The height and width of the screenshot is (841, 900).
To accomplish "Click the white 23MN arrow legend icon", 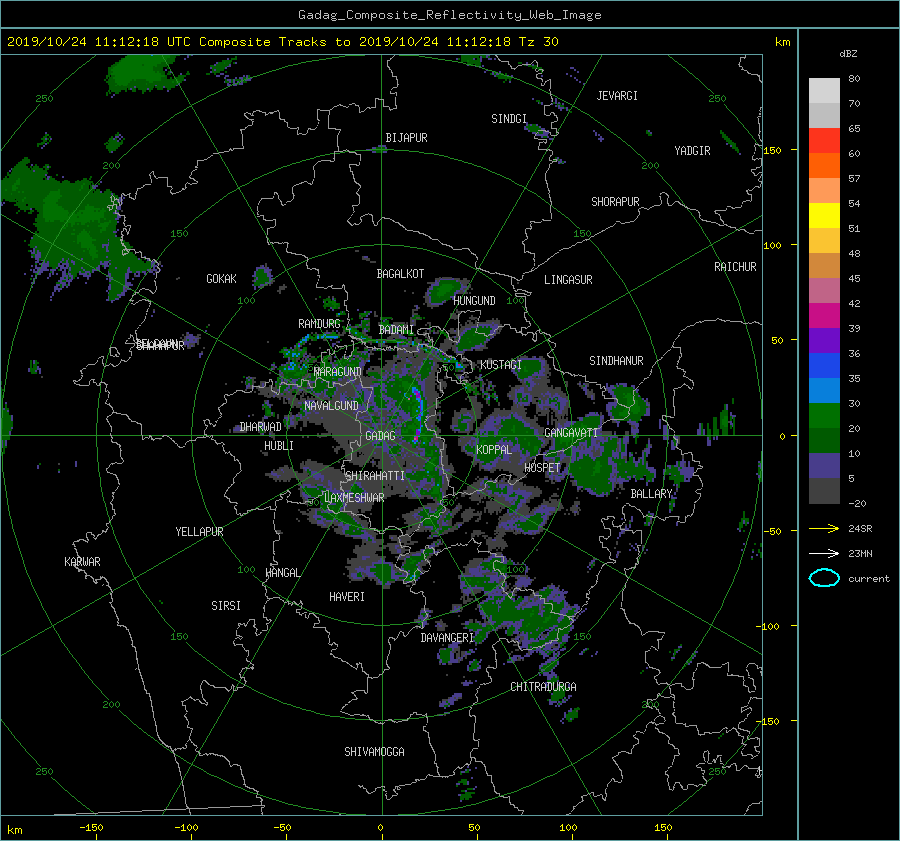I will [x=824, y=553].
